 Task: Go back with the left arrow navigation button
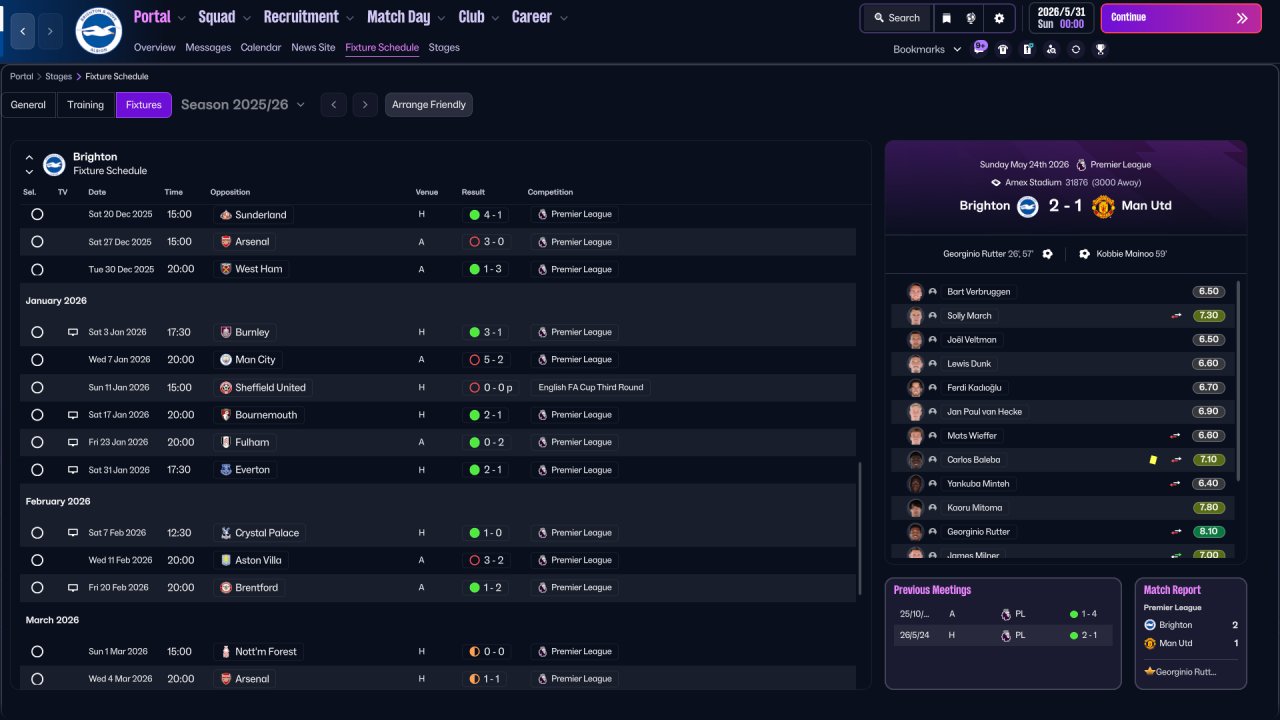click(x=24, y=31)
